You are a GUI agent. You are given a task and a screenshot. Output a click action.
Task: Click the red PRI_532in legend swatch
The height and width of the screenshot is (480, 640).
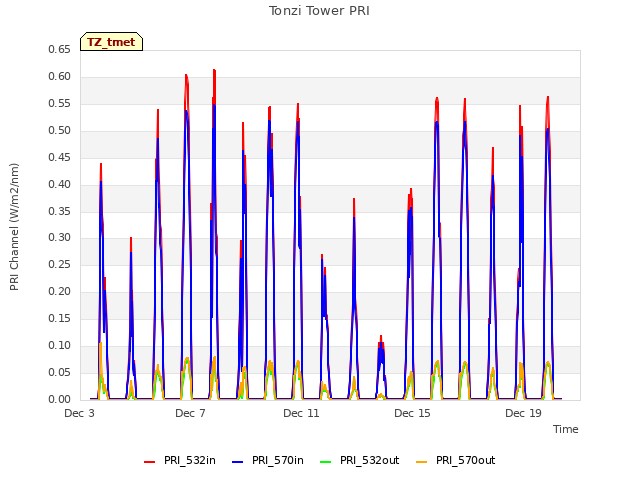[x=149, y=462]
